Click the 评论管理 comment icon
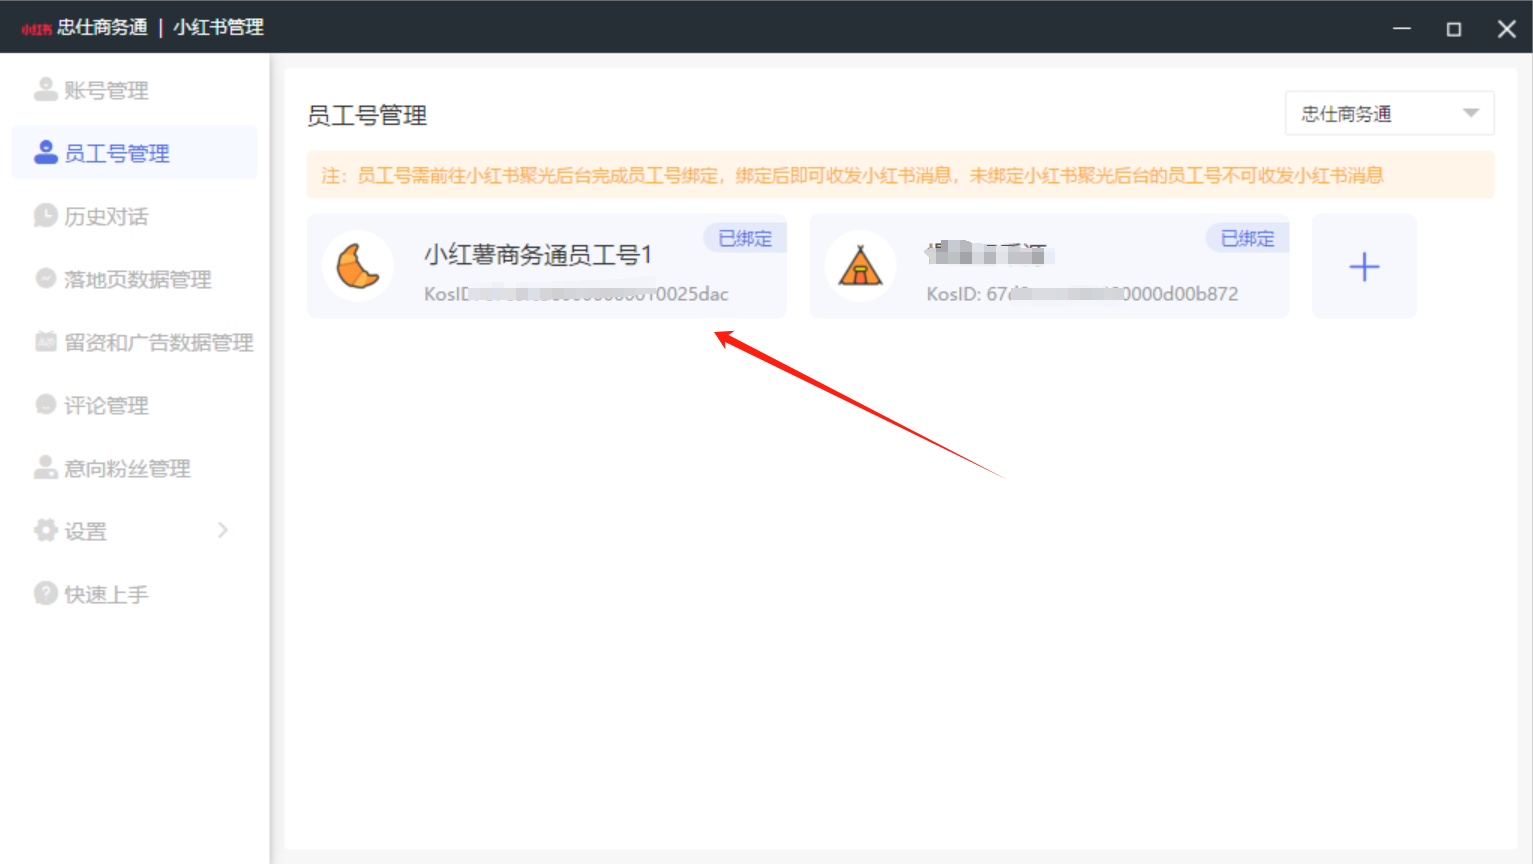 point(45,405)
